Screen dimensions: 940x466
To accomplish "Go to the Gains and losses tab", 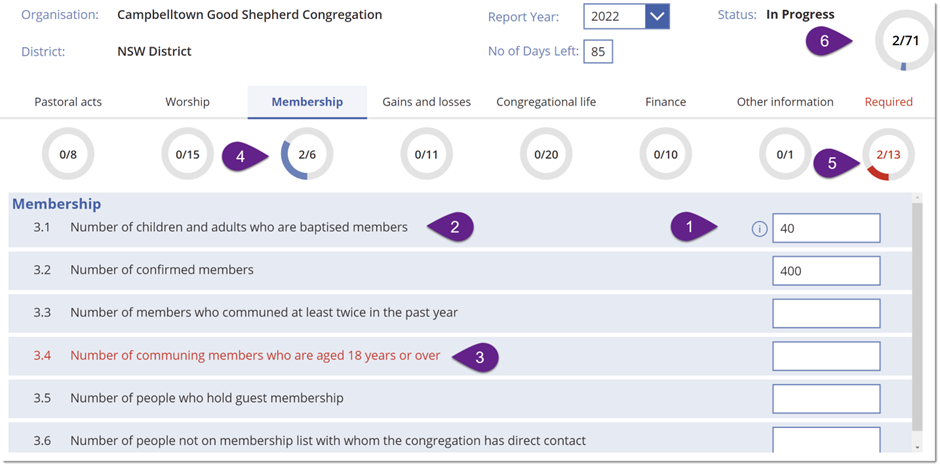I will (426, 102).
